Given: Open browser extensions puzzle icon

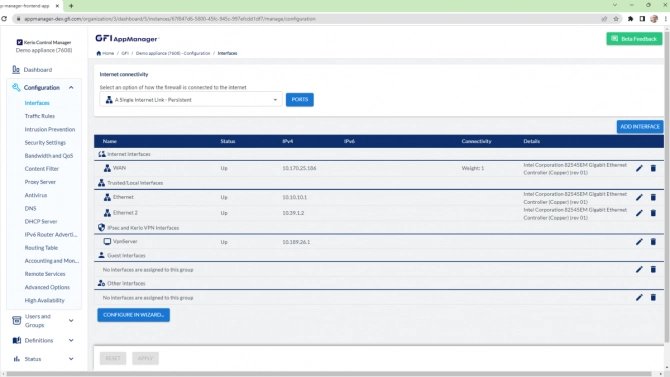Looking at the screenshot, I should (x=630, y=19).
